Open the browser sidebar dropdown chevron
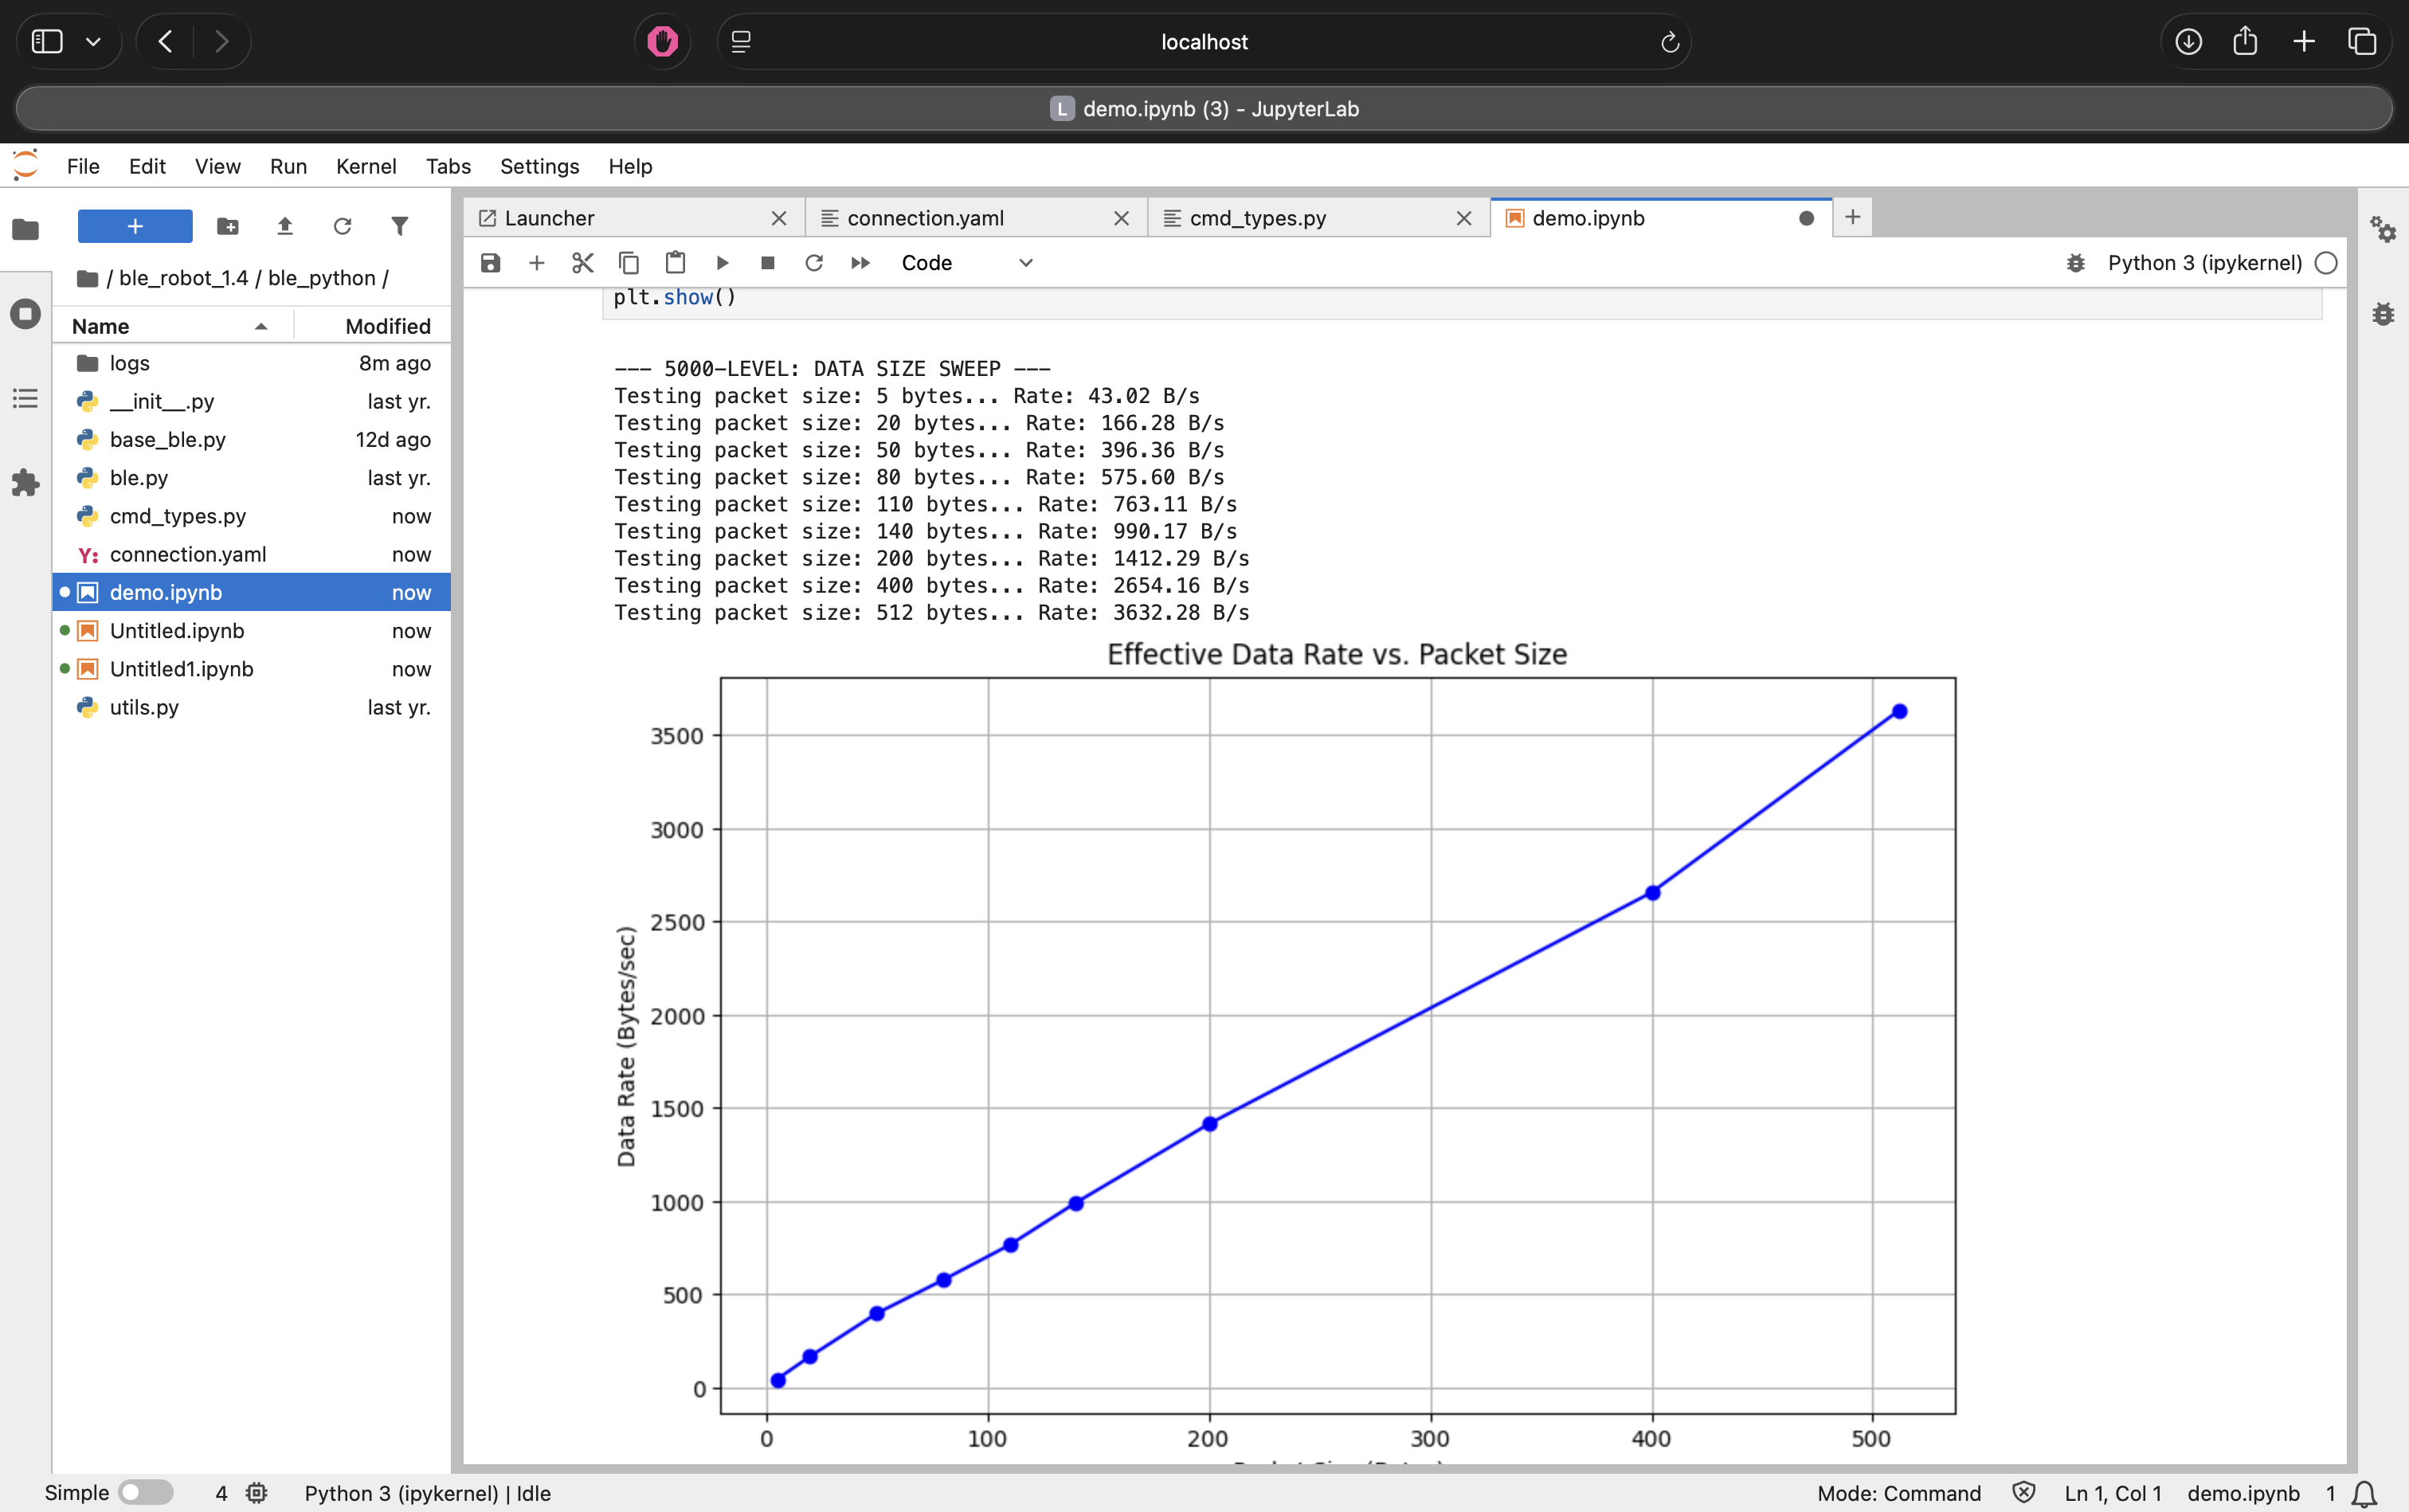2409x1512 pixels. [94, 41]
